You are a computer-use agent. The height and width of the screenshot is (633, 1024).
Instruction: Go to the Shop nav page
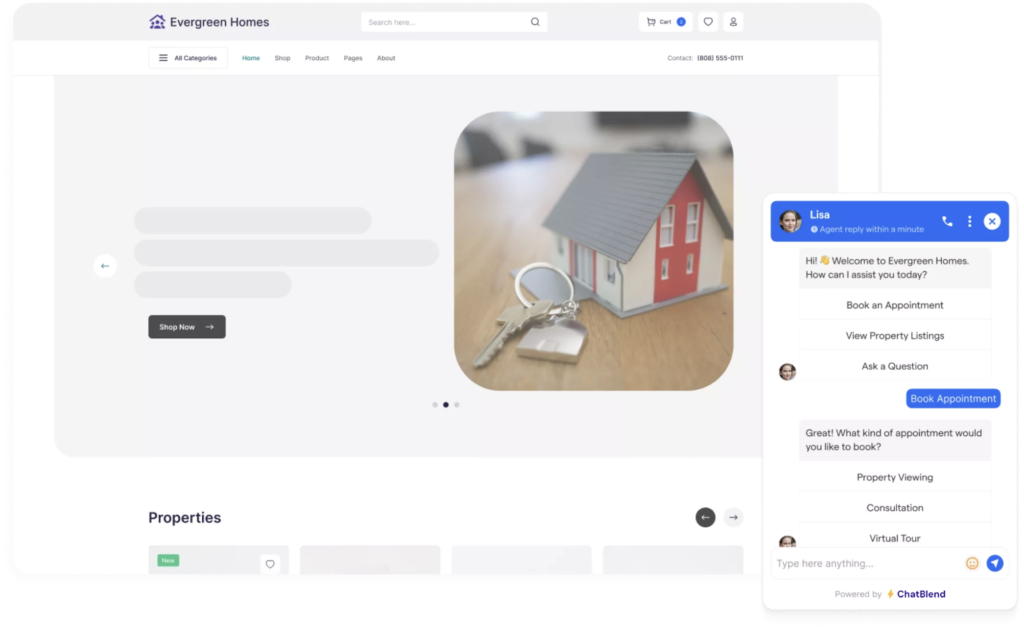[x=282, y=58]
